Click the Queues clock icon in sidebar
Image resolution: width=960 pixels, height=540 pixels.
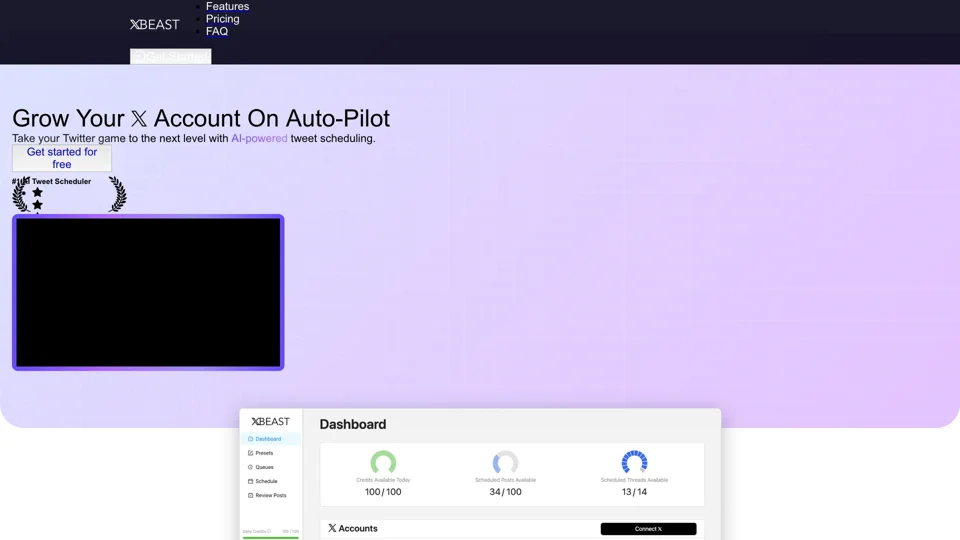[250, 467]
